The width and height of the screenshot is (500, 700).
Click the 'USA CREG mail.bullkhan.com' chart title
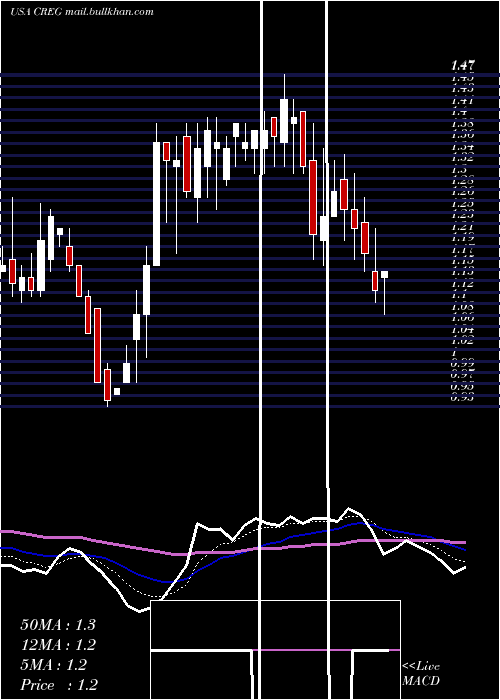pyautogui.click(x=82, y=12)
